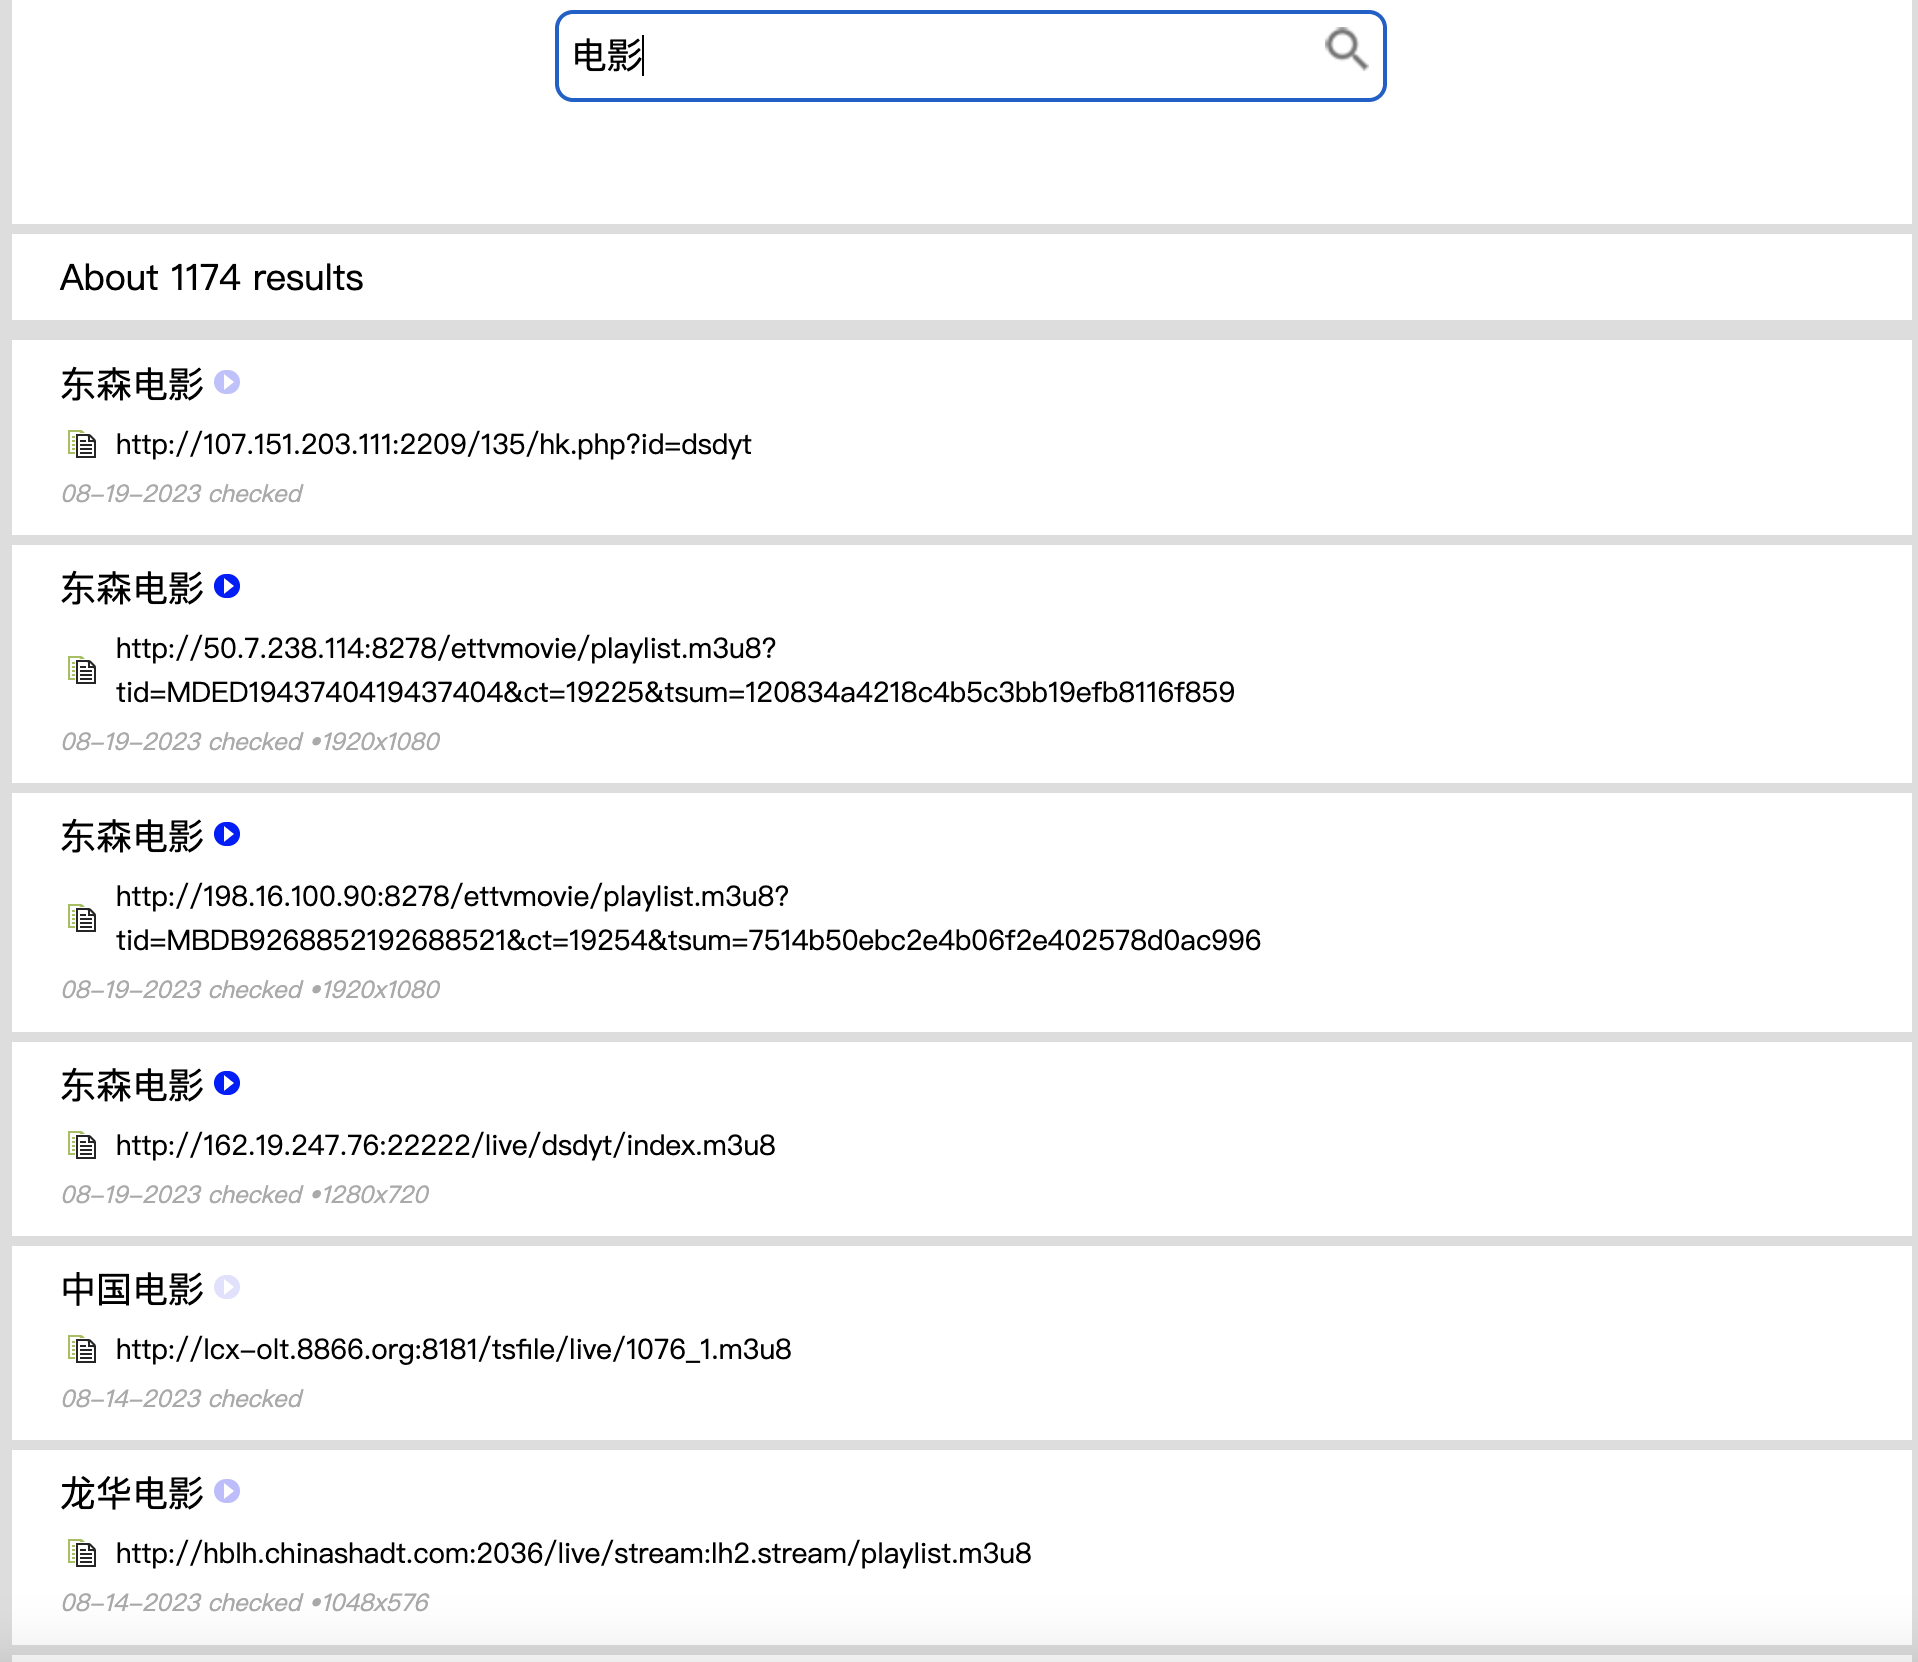1918x1662 pixels.
Task: Copy the 107.151.203.111 link via copy icon
Action: point(82,444)
